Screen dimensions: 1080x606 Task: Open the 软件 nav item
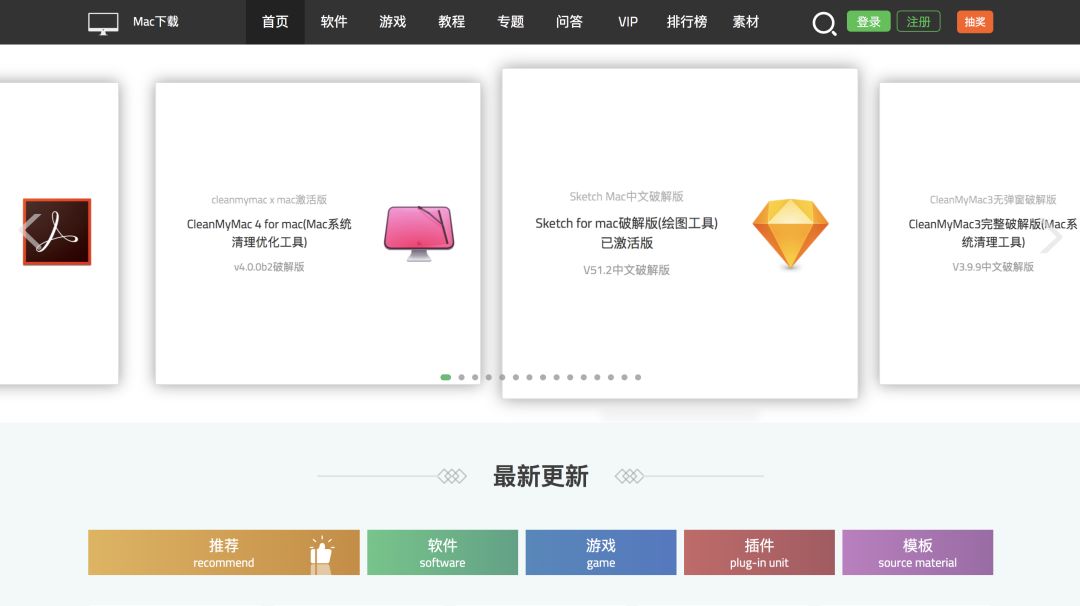pyautogui.click(x=334, y=22)
